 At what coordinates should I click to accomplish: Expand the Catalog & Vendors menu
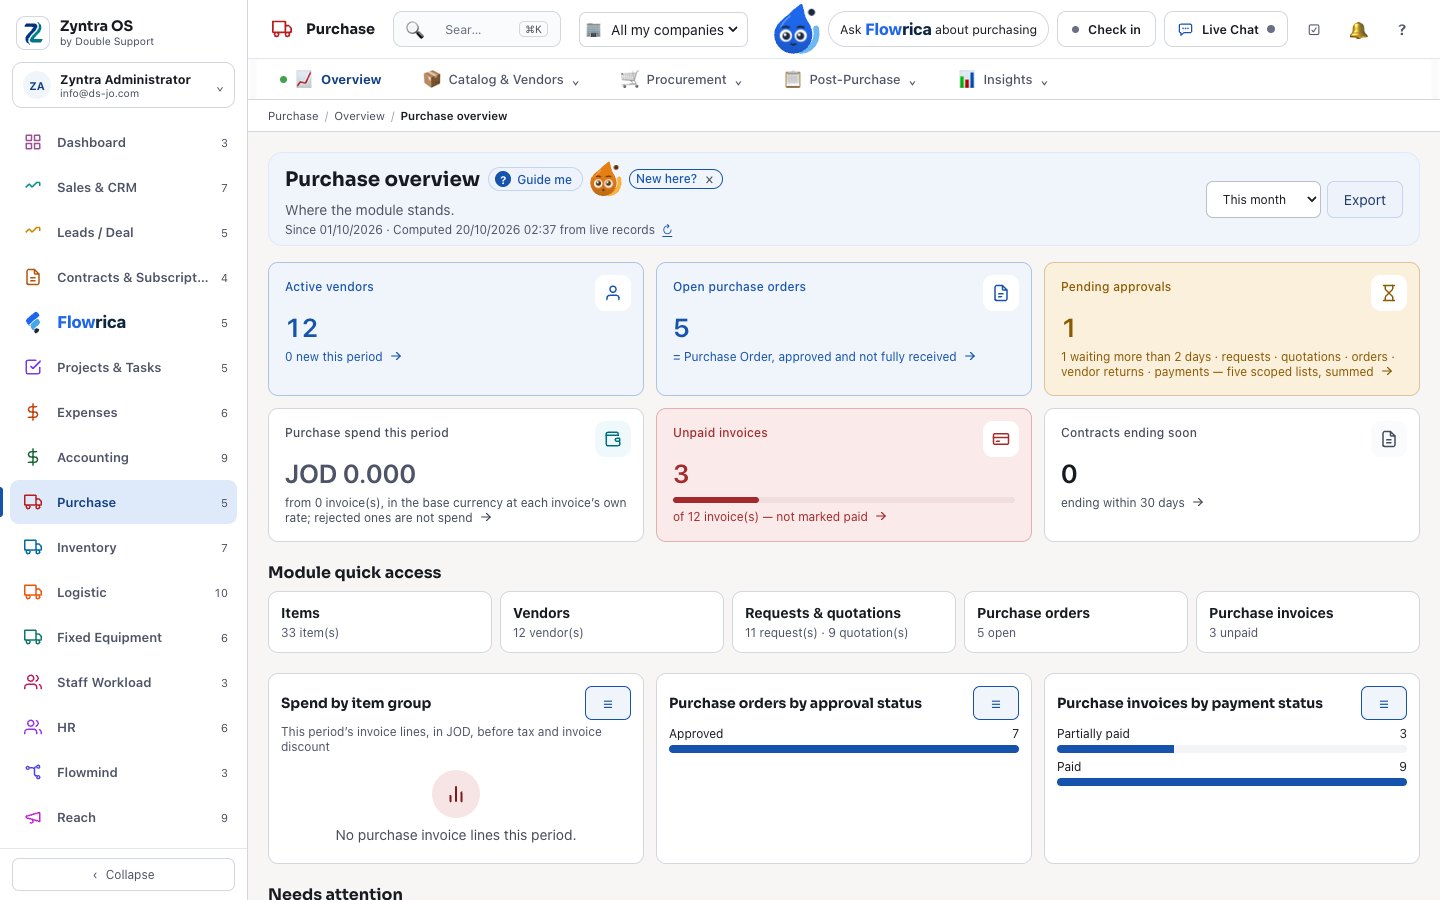click(501, 80)
